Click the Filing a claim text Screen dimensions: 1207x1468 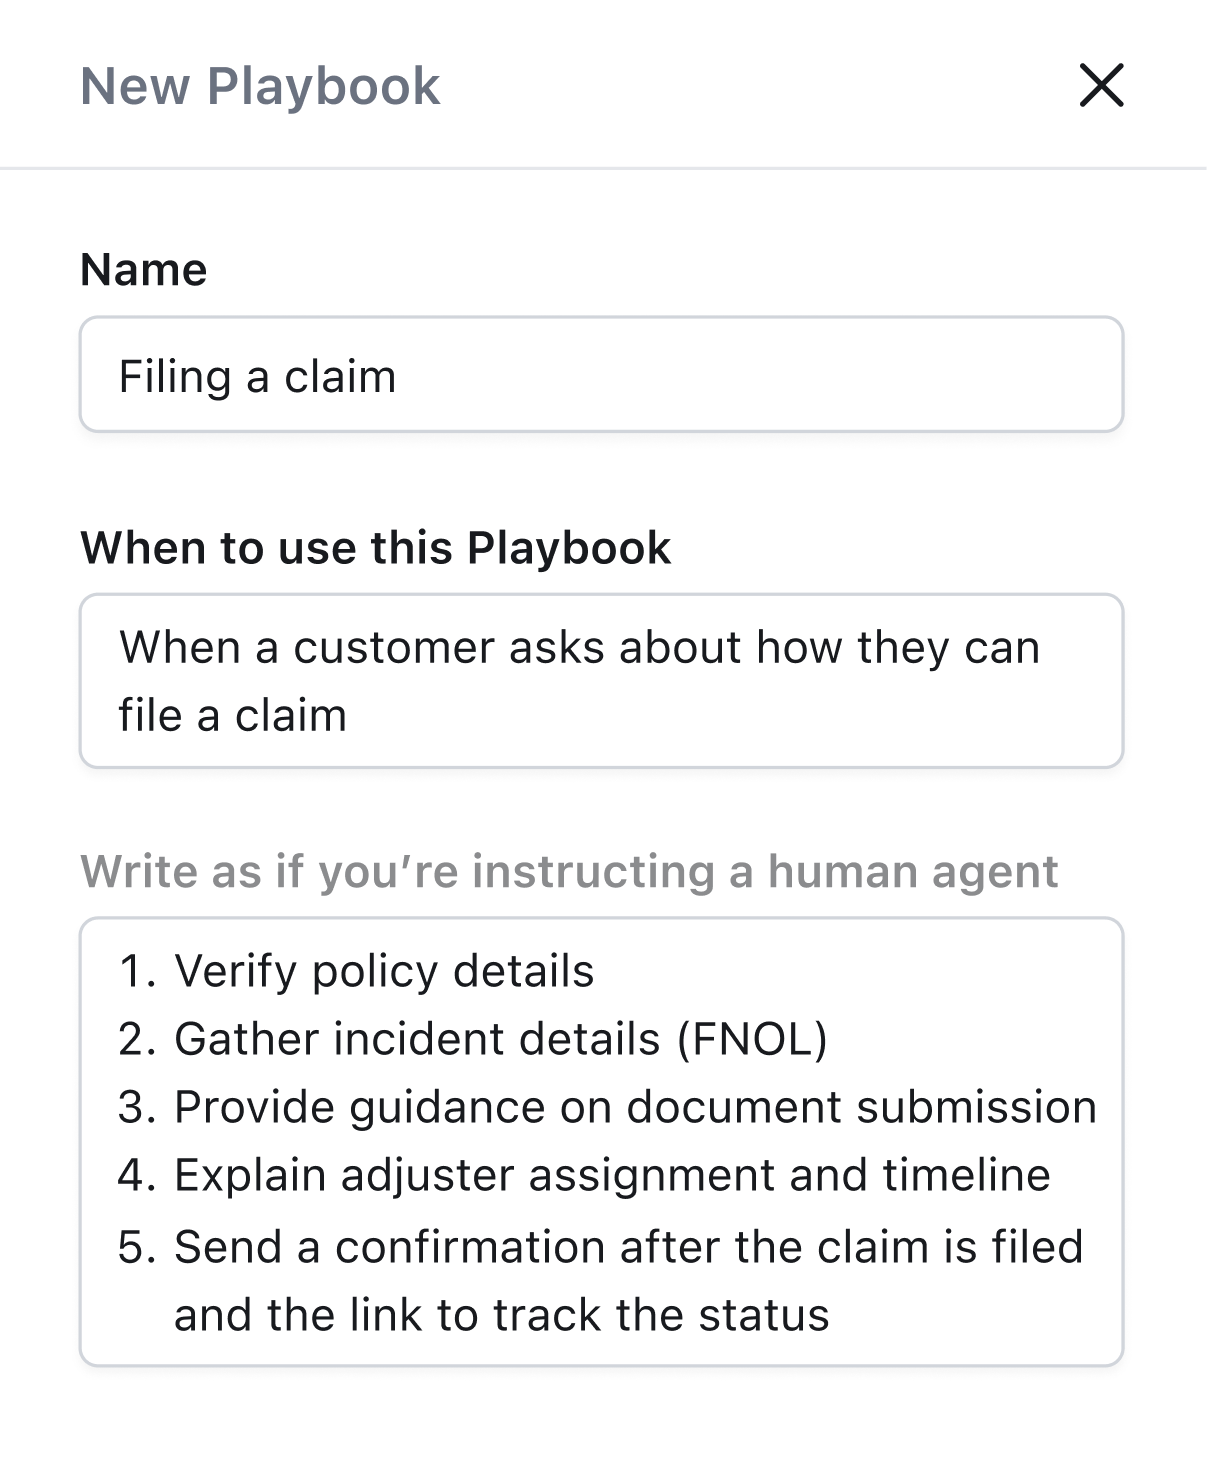pos(257,377)
